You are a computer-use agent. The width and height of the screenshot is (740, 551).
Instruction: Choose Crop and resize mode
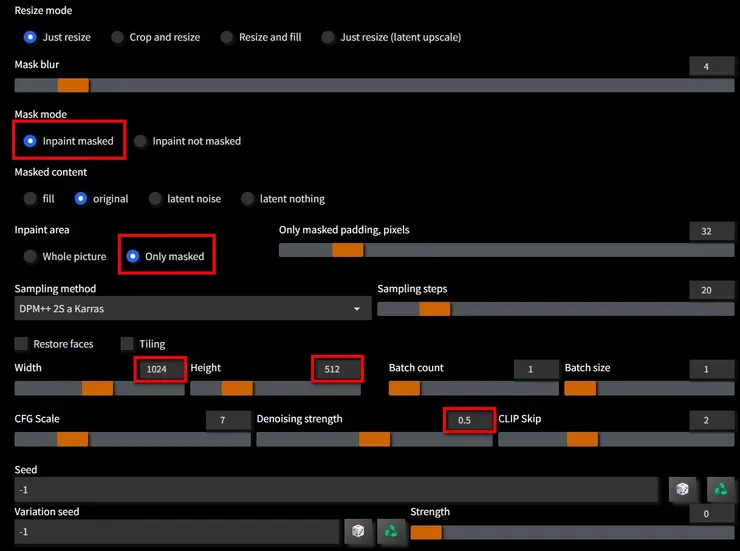pos(156,37)
